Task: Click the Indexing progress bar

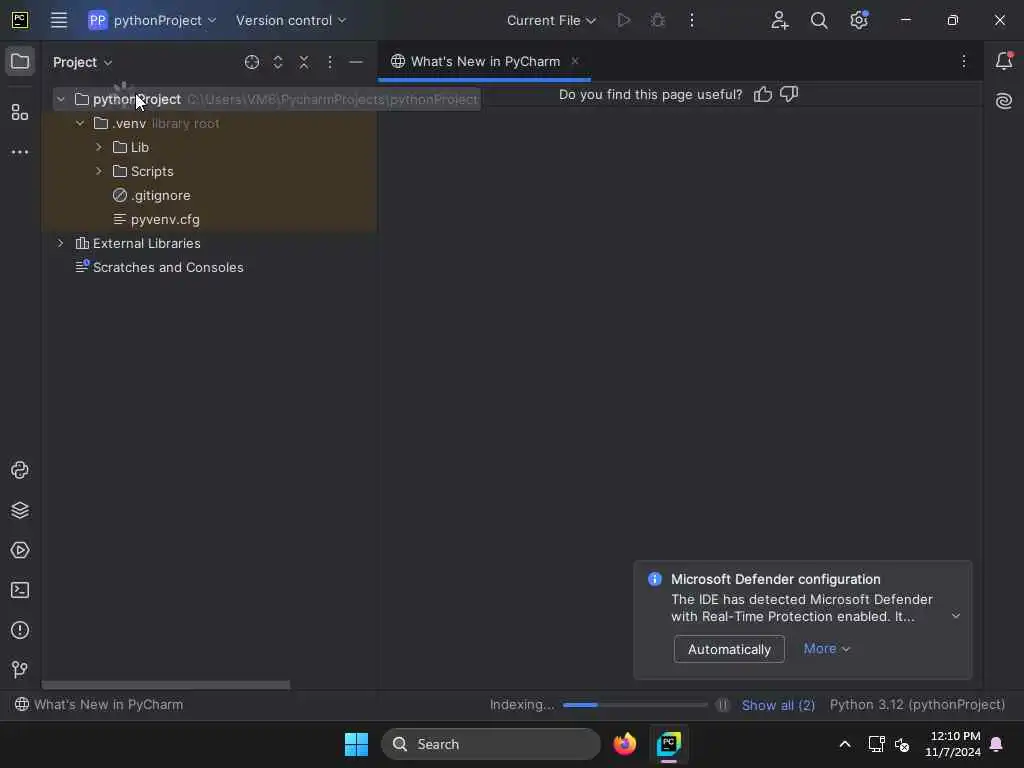Action: pos(635,705)
